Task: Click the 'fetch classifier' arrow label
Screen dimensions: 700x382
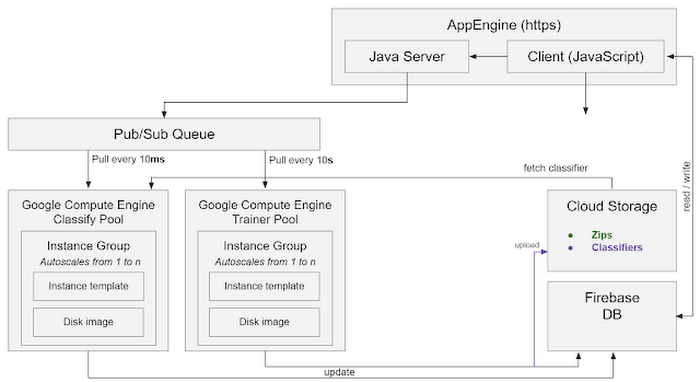Action: coord(555,168)
